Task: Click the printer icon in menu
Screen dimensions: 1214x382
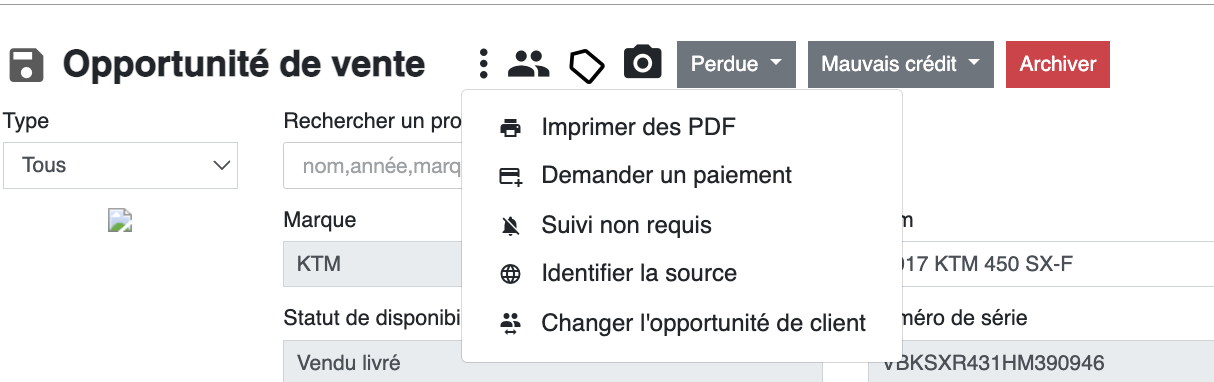Action: tap(511, 128)
